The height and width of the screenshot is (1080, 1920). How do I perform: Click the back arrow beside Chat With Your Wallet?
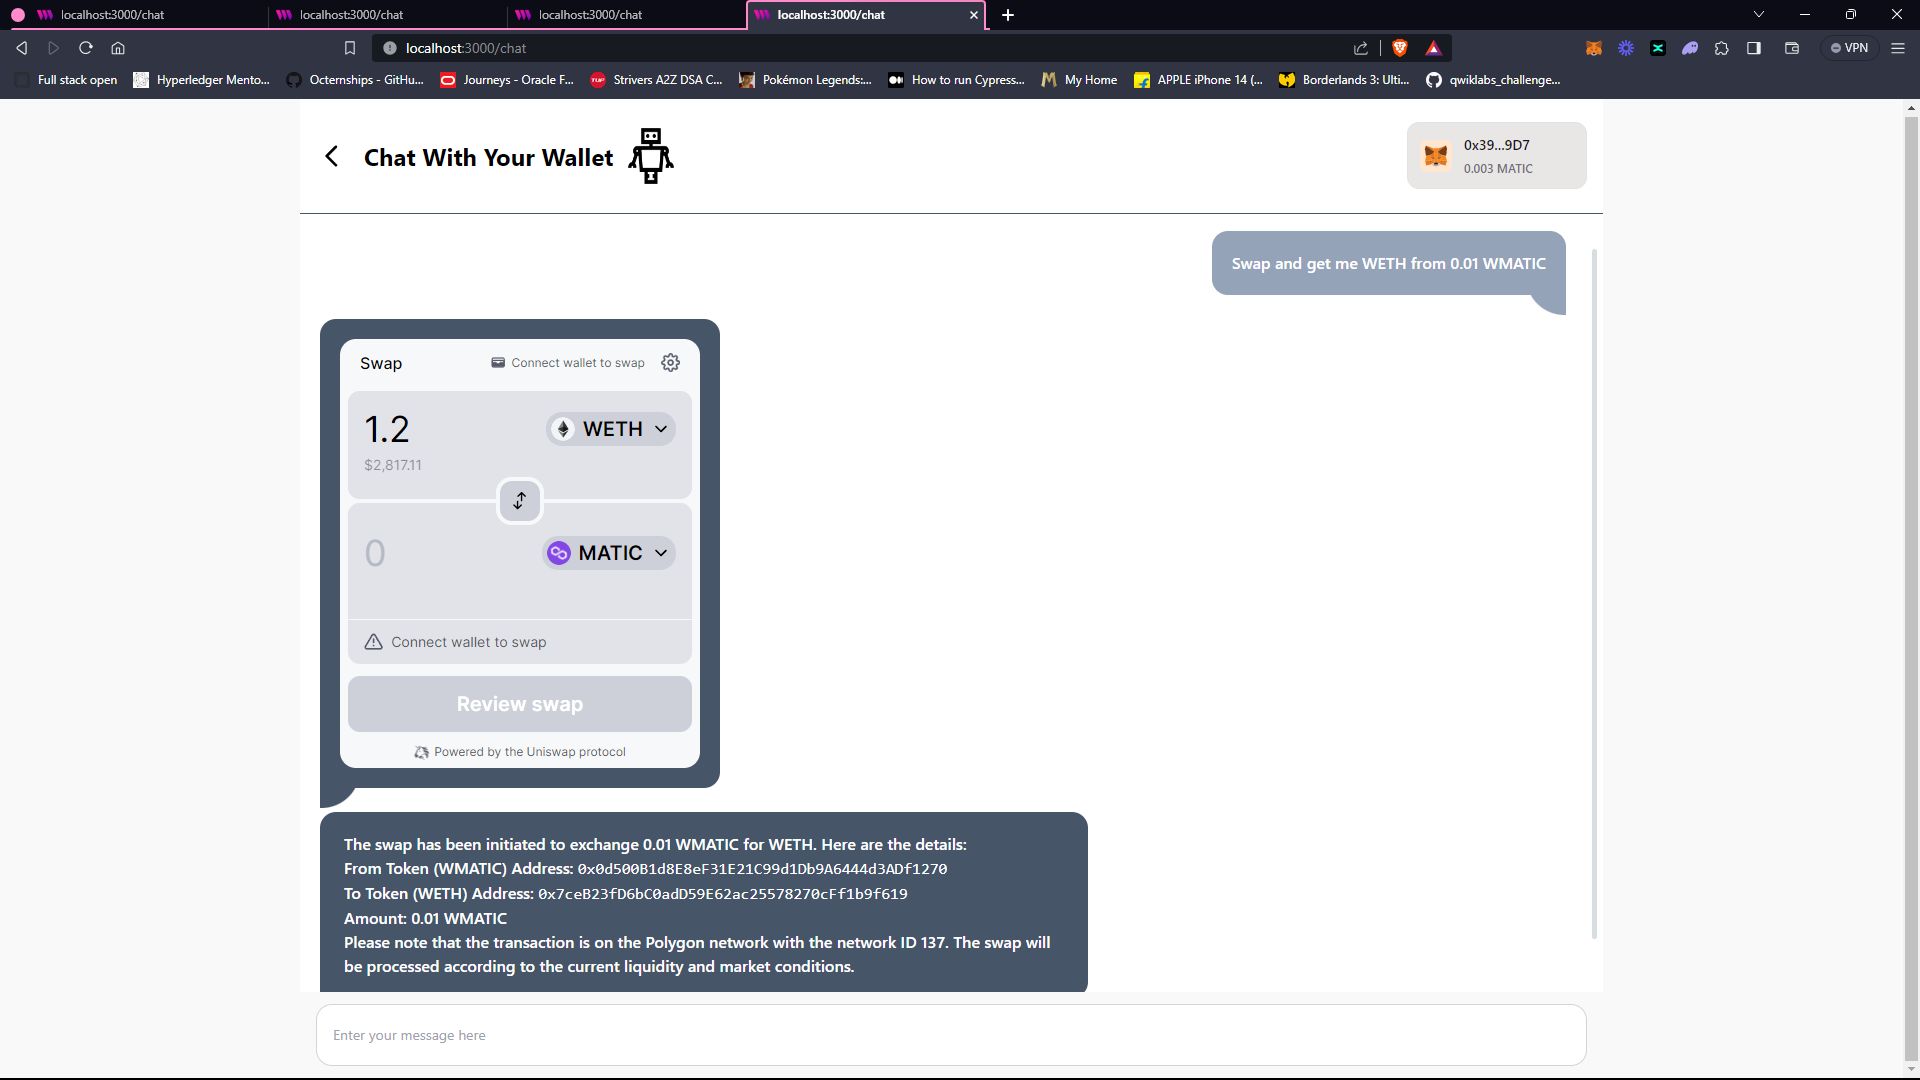tap(332, 157)
